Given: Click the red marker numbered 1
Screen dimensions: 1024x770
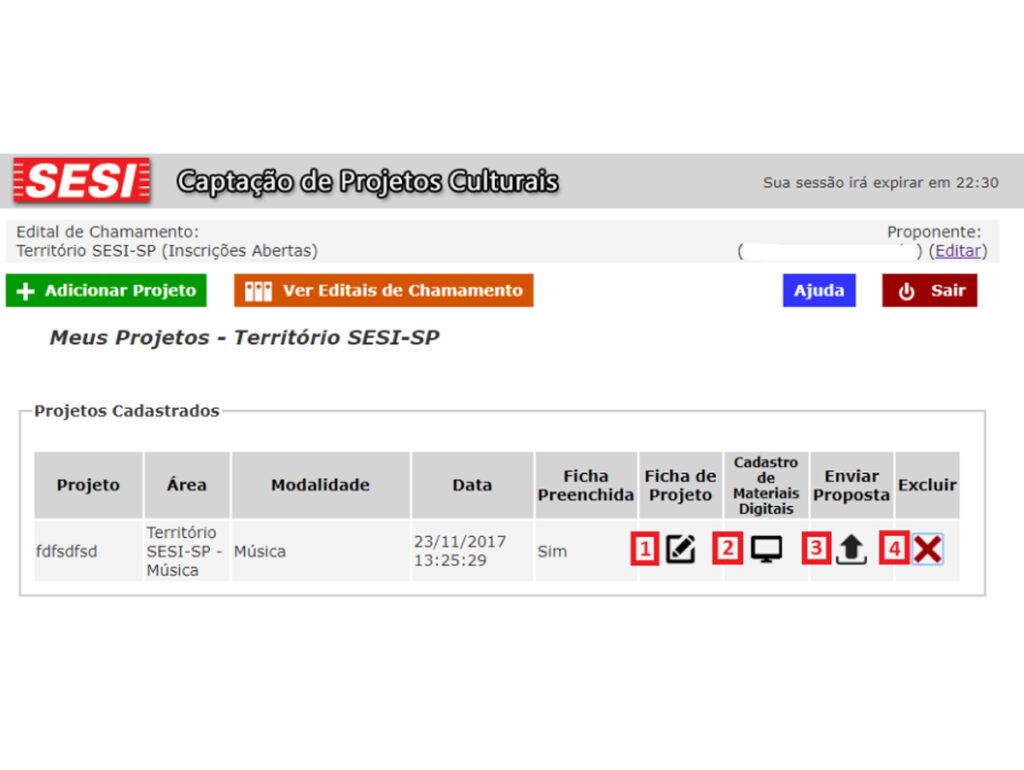Looking at the screenshot, I should 645,548.
